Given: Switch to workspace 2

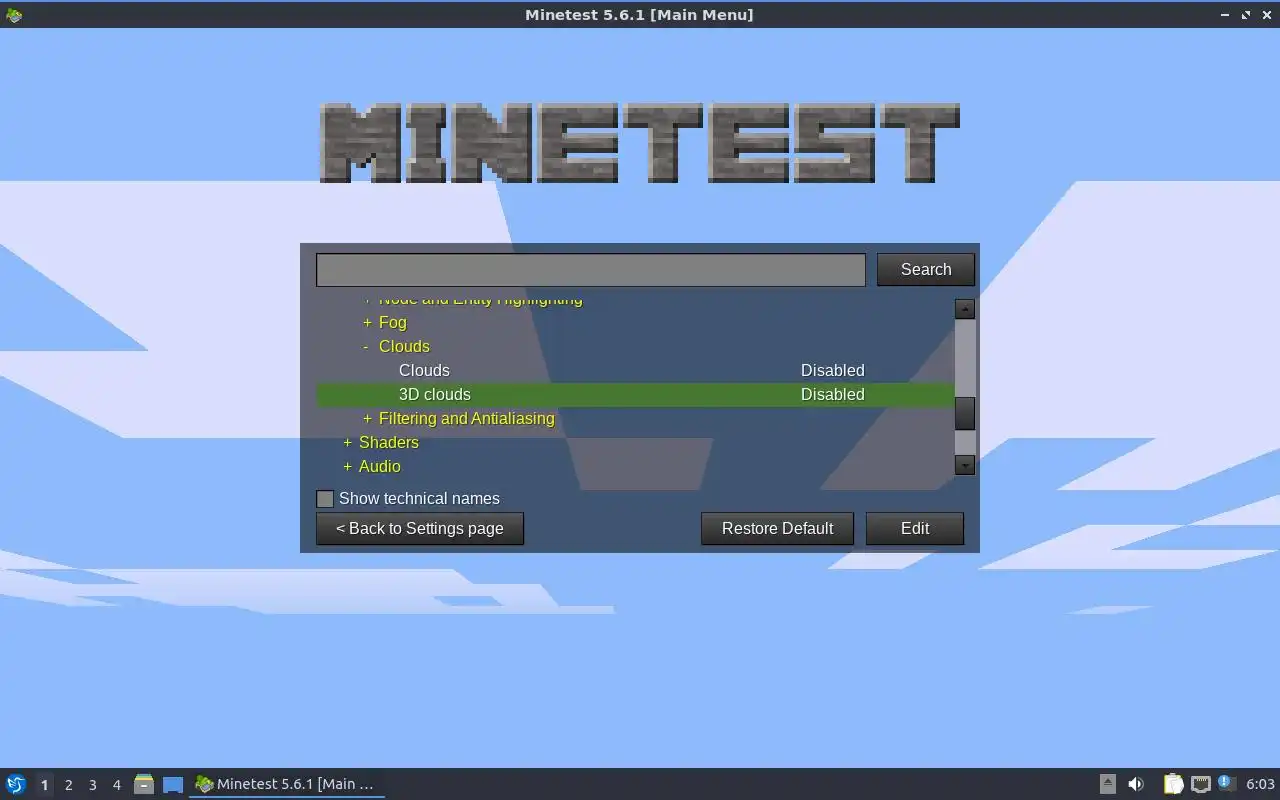Looking at the screenshot, I should [68, 785].
